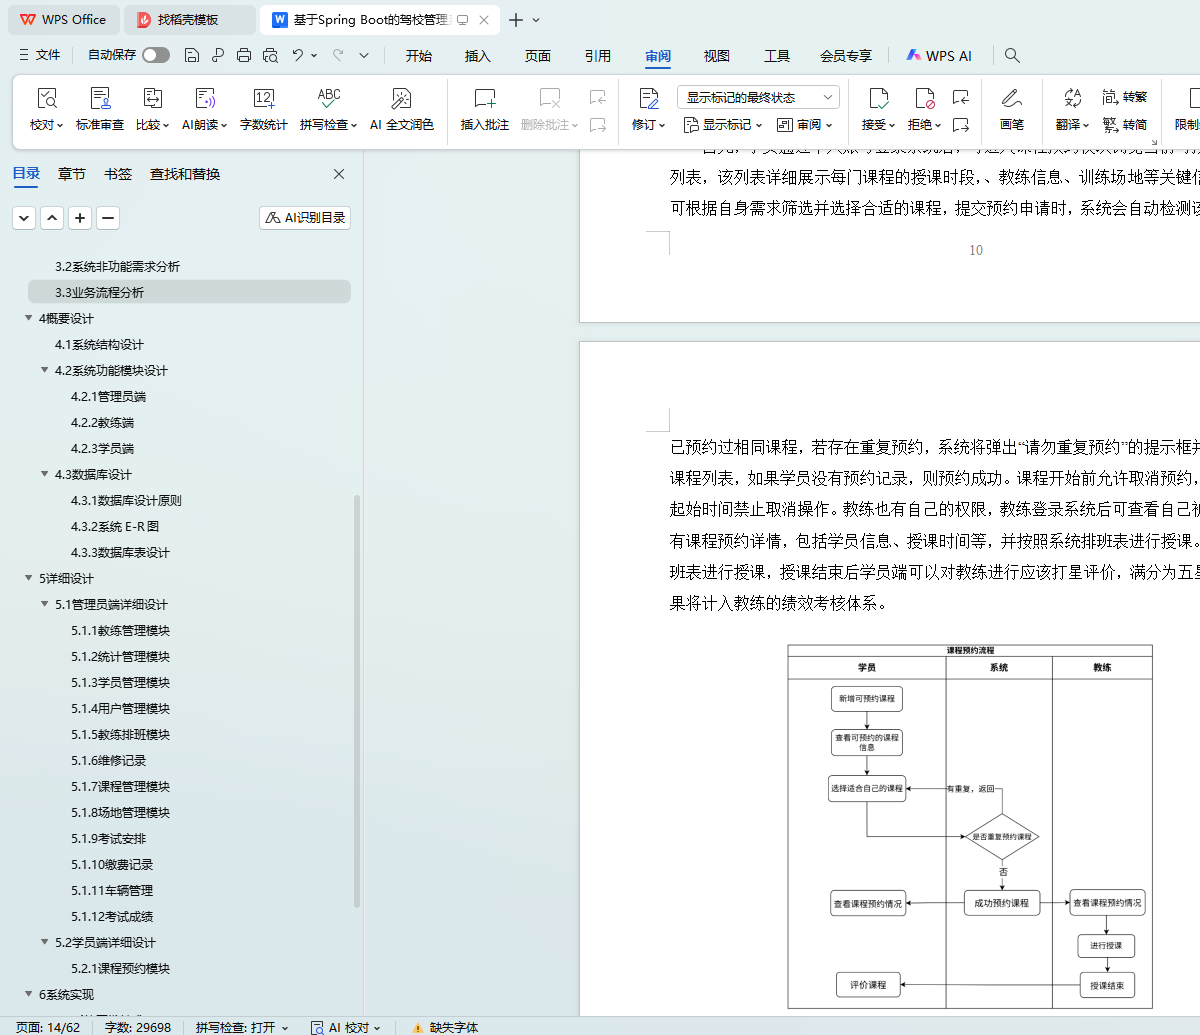Open the 显示标记的最终状态 dropdown
The image size is (1200, 1035).
758,97
